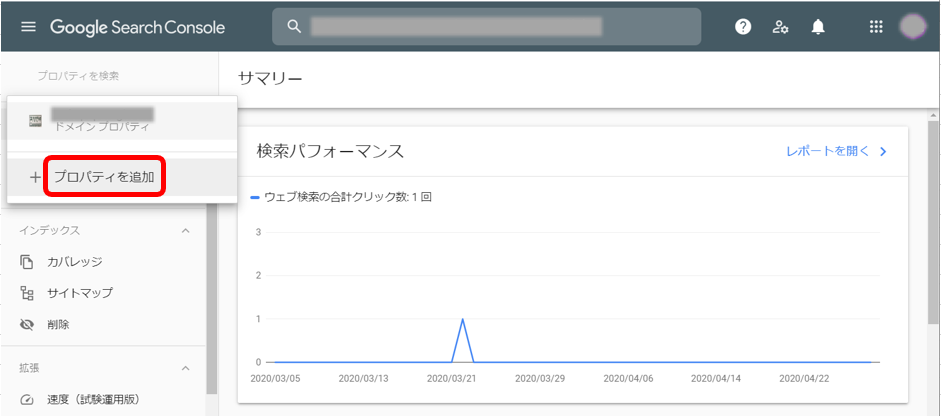This screenshot has height=416, width=941.
Task: Click the chart peak near 2020/03/21
Action: pos(462,319)
